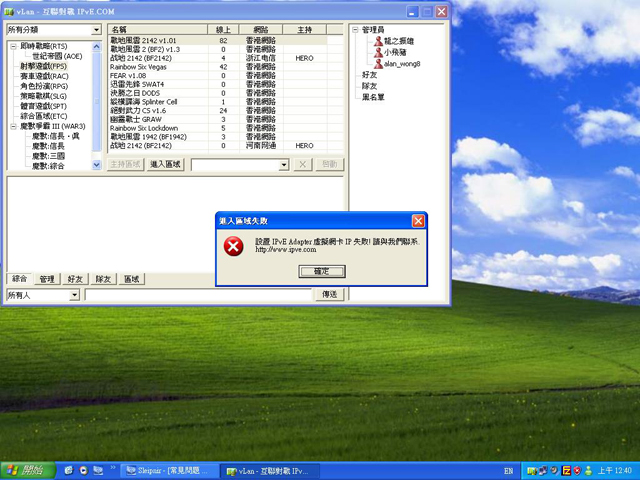This screenshot has width=640, height=480.
Task: Select 射擊遊戲(FPS) category
Action: tap(43, 66)
